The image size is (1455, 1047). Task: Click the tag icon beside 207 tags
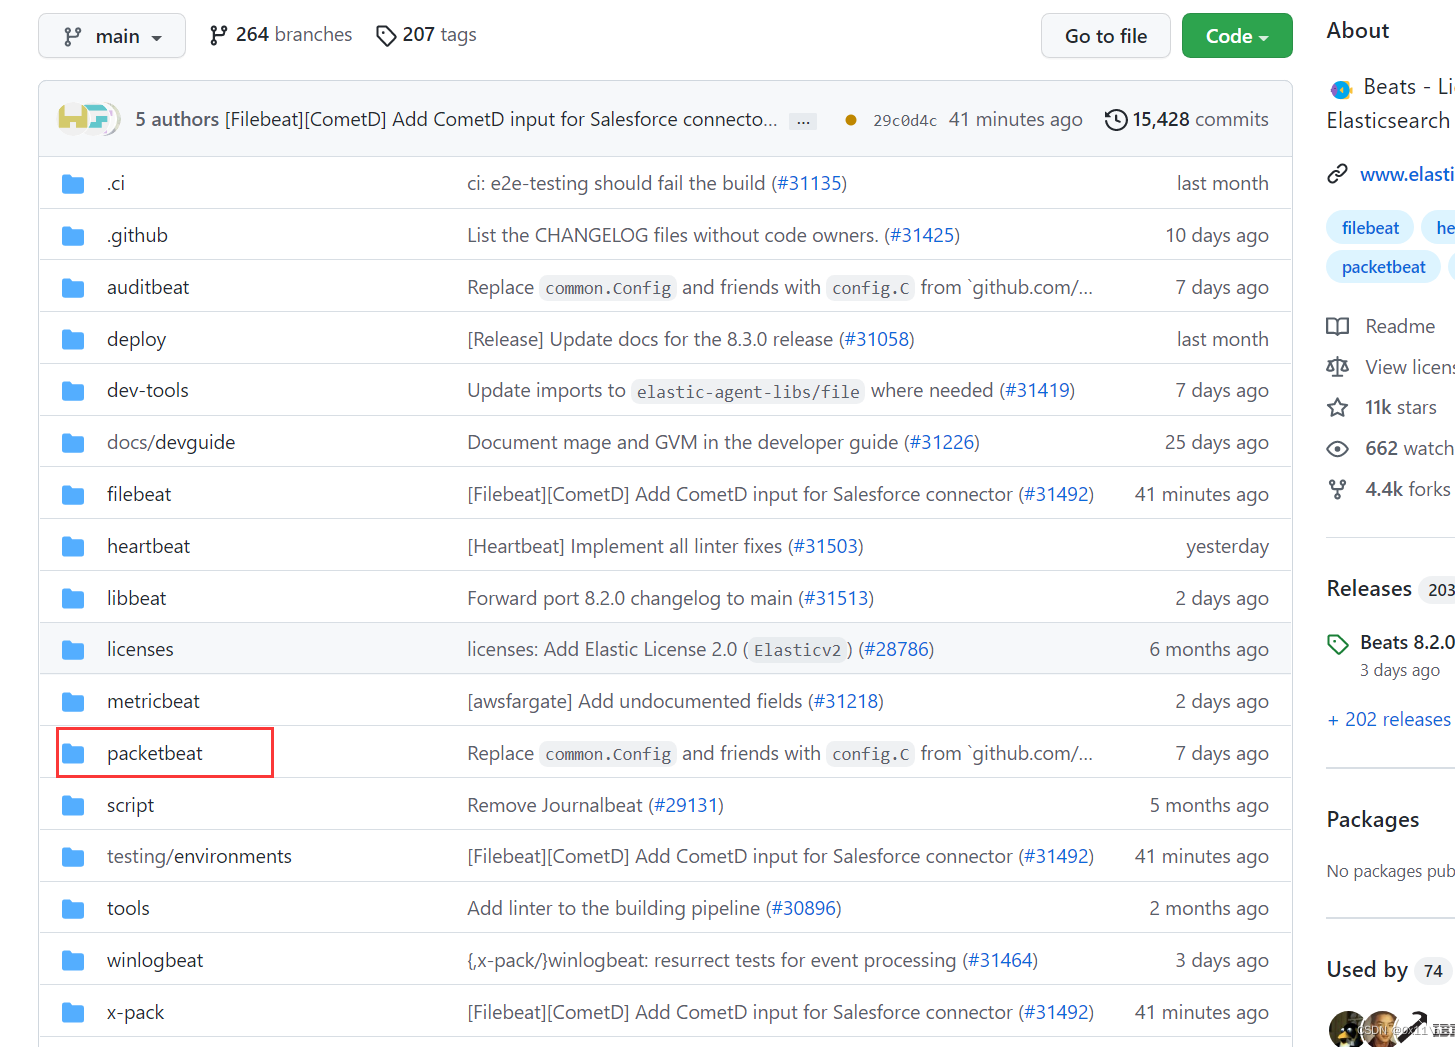(x=386, y=35)
